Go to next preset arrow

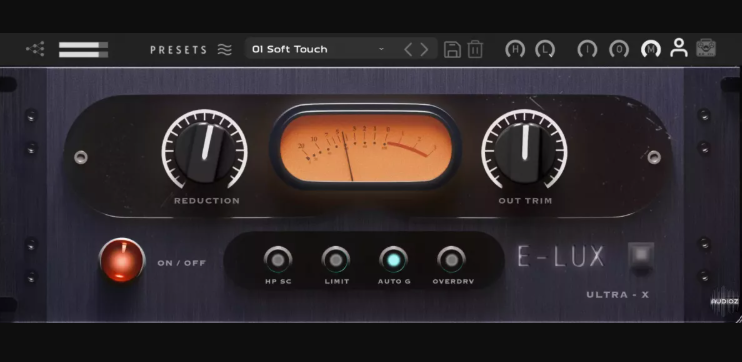pos(424,49)
